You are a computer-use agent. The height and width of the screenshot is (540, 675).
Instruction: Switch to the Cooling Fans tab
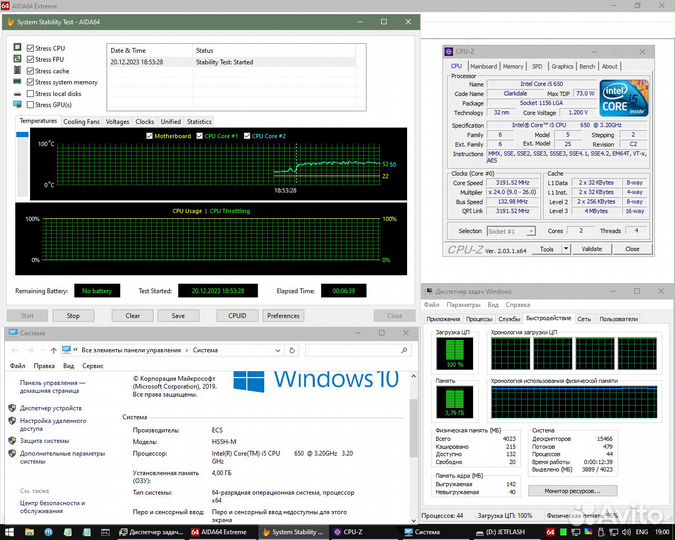(81, 122)
